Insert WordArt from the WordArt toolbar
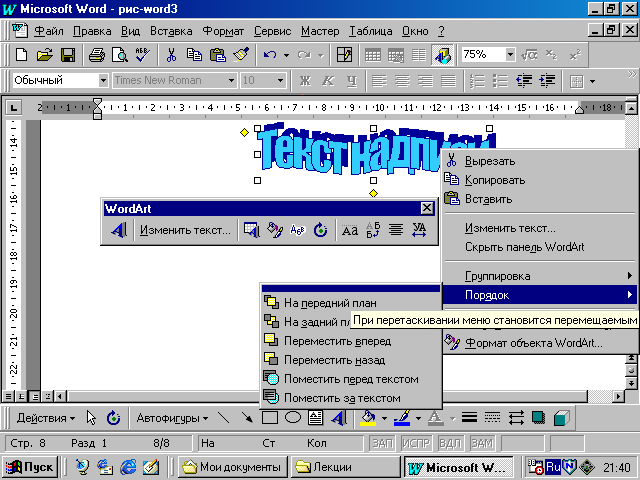Screen dimensions: 640x480 tap(119, 230)
